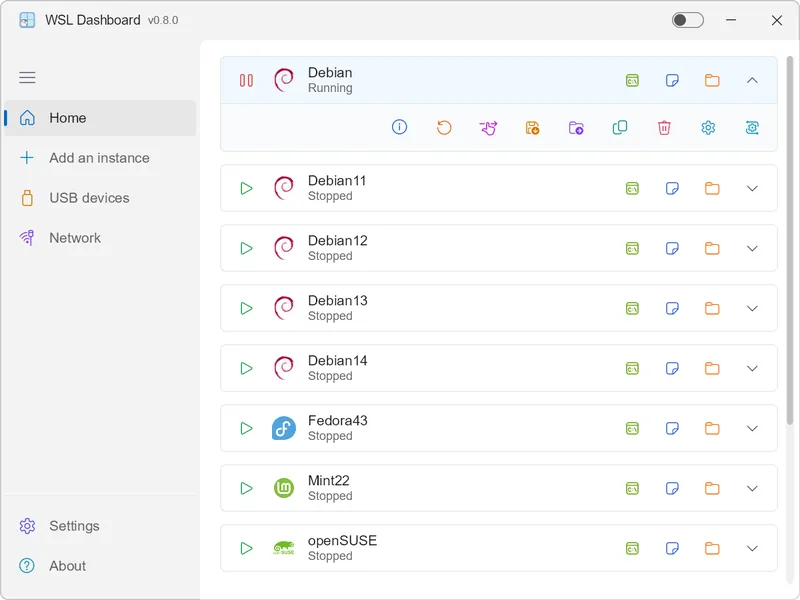The width and height of the screenshot is (800, 600).
Task: Start the Fedora43 instance
Action: (246, 428)
